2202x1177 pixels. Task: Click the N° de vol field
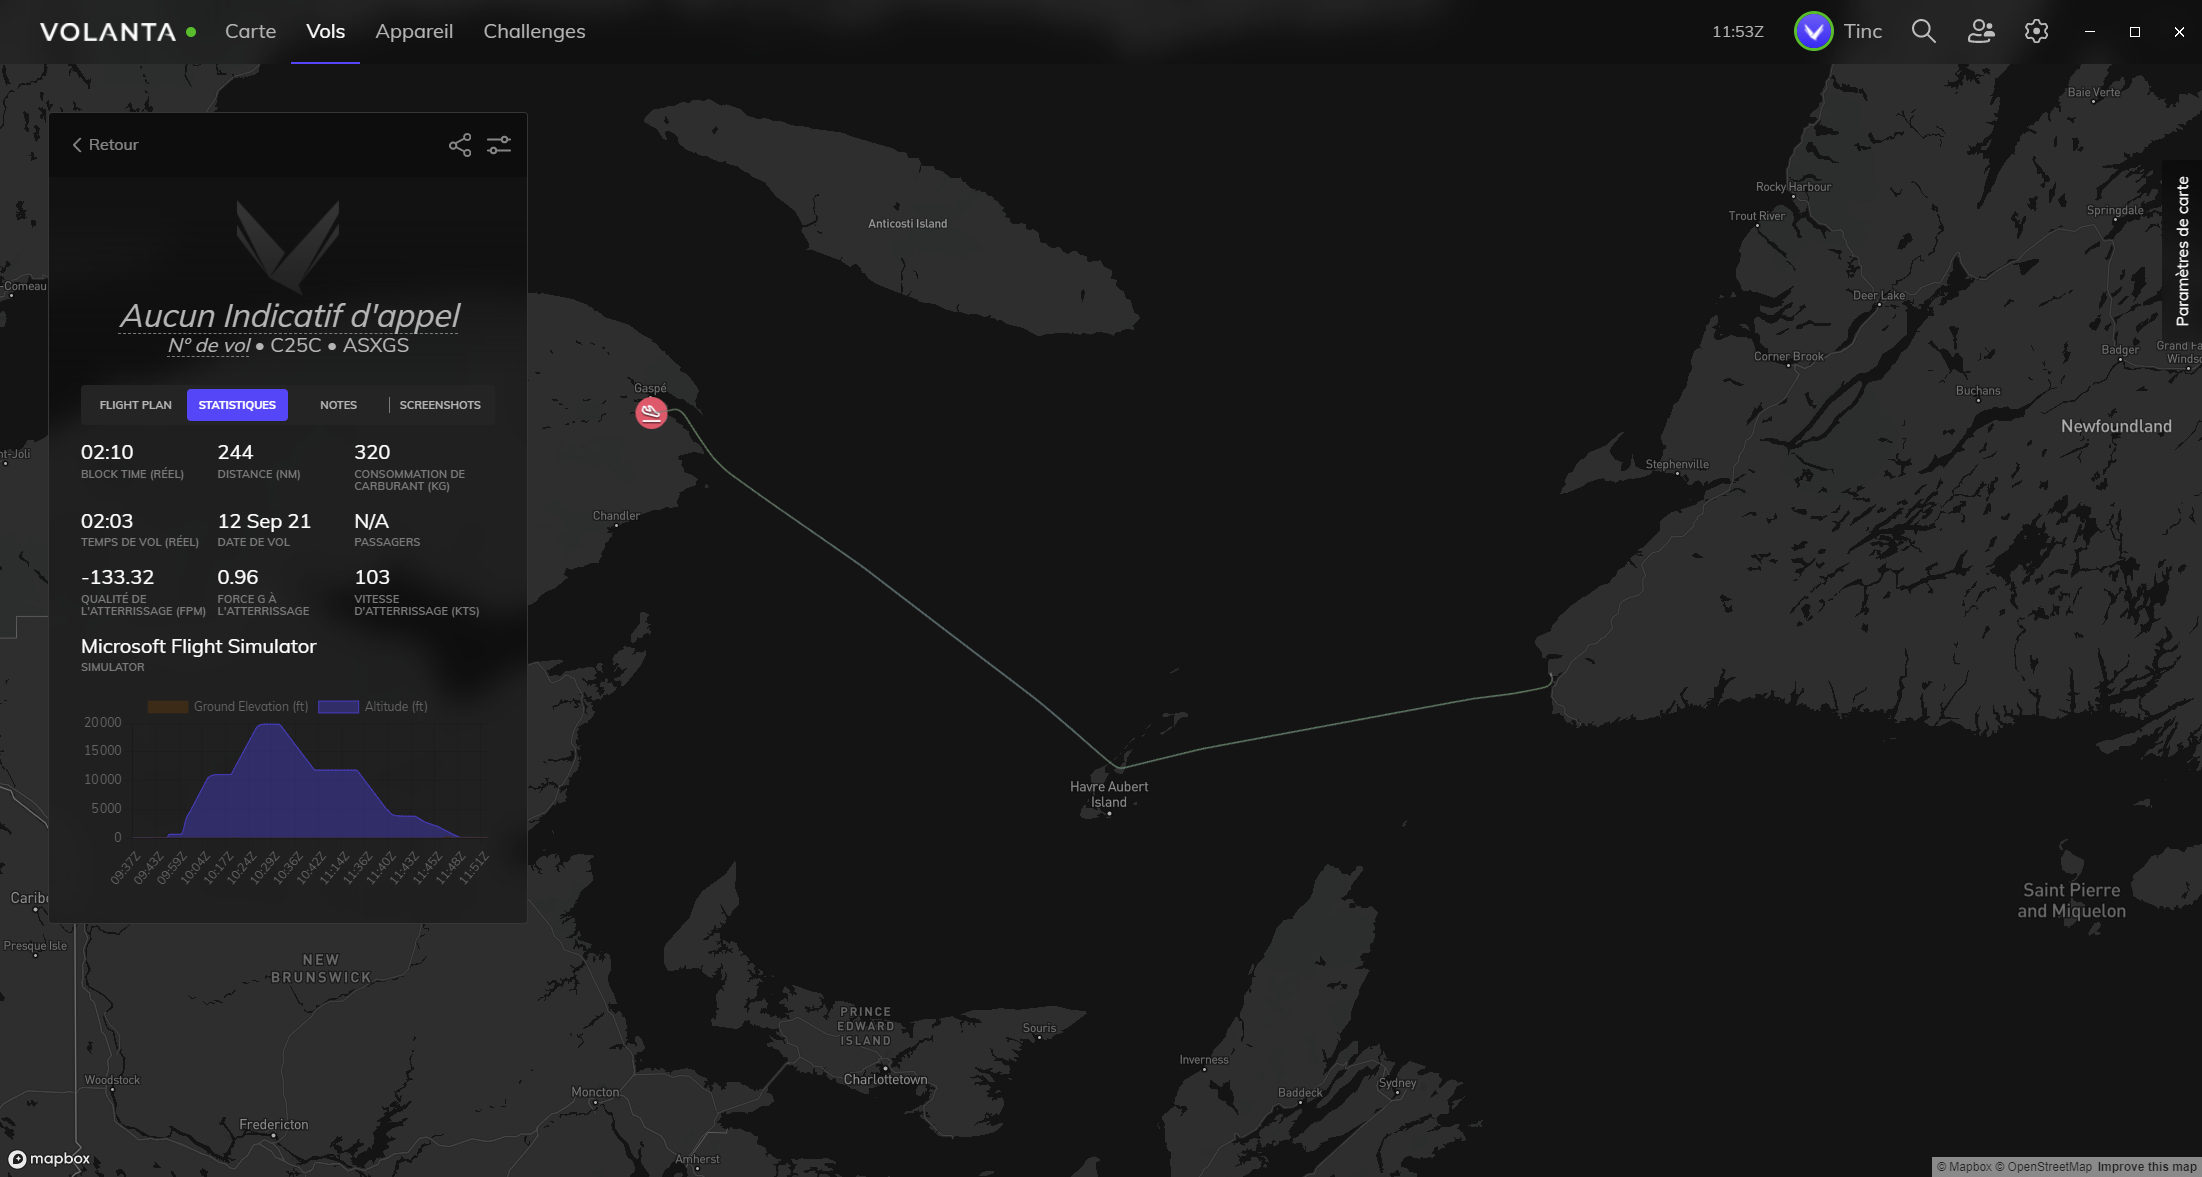(209, 346)
